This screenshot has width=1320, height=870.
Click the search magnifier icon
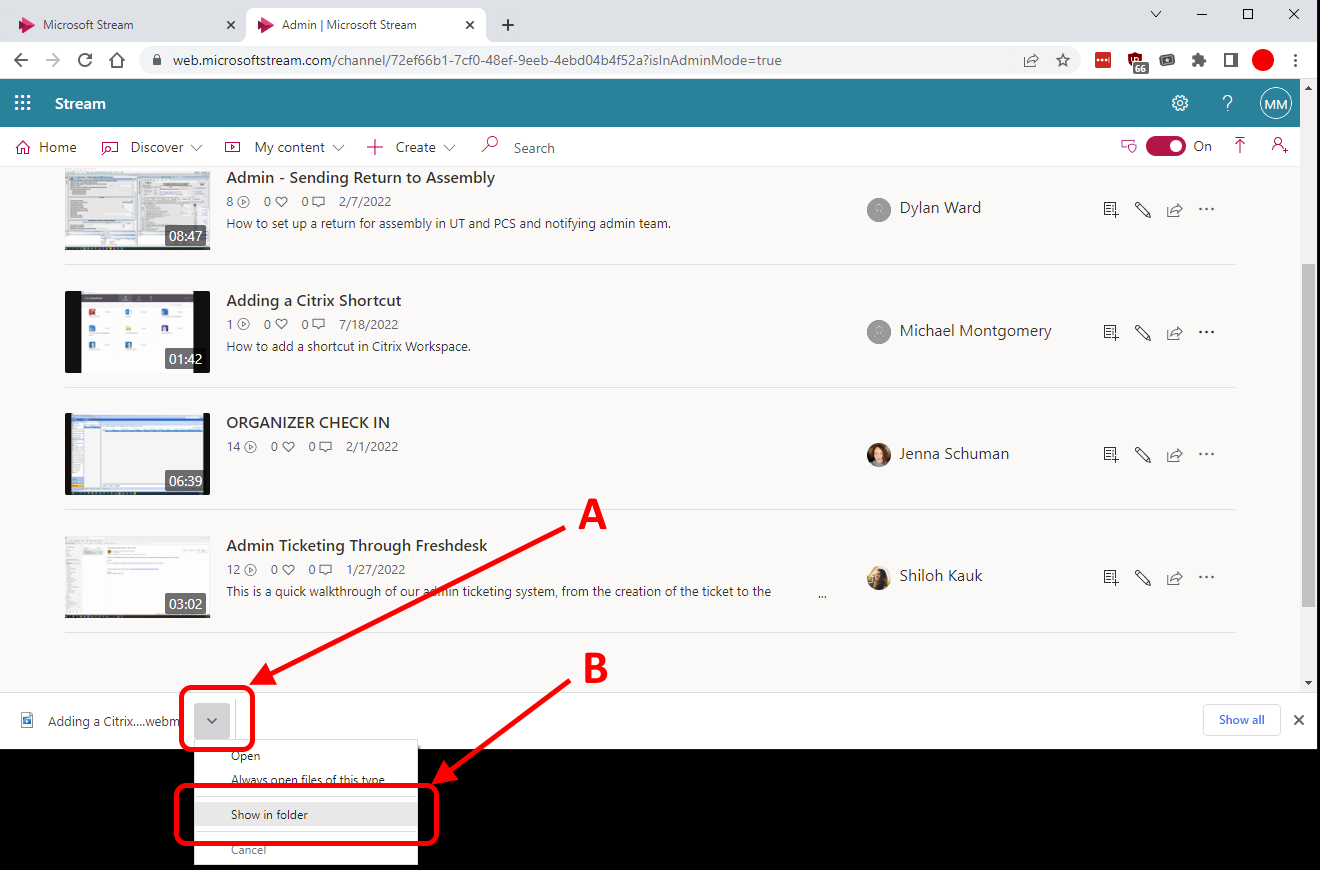pyautogui.click(x=490, y=146)
